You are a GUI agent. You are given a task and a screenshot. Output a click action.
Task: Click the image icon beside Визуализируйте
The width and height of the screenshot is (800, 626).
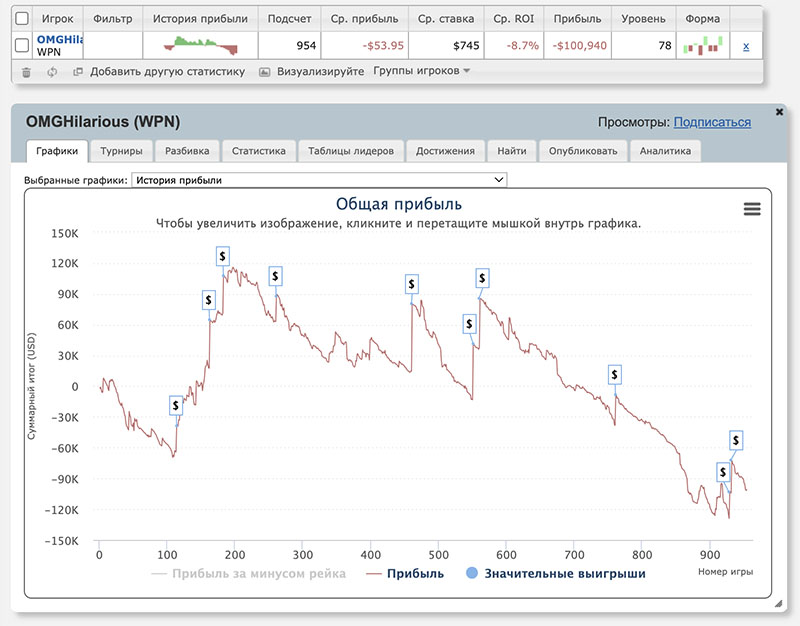click(x=265, y=72)
